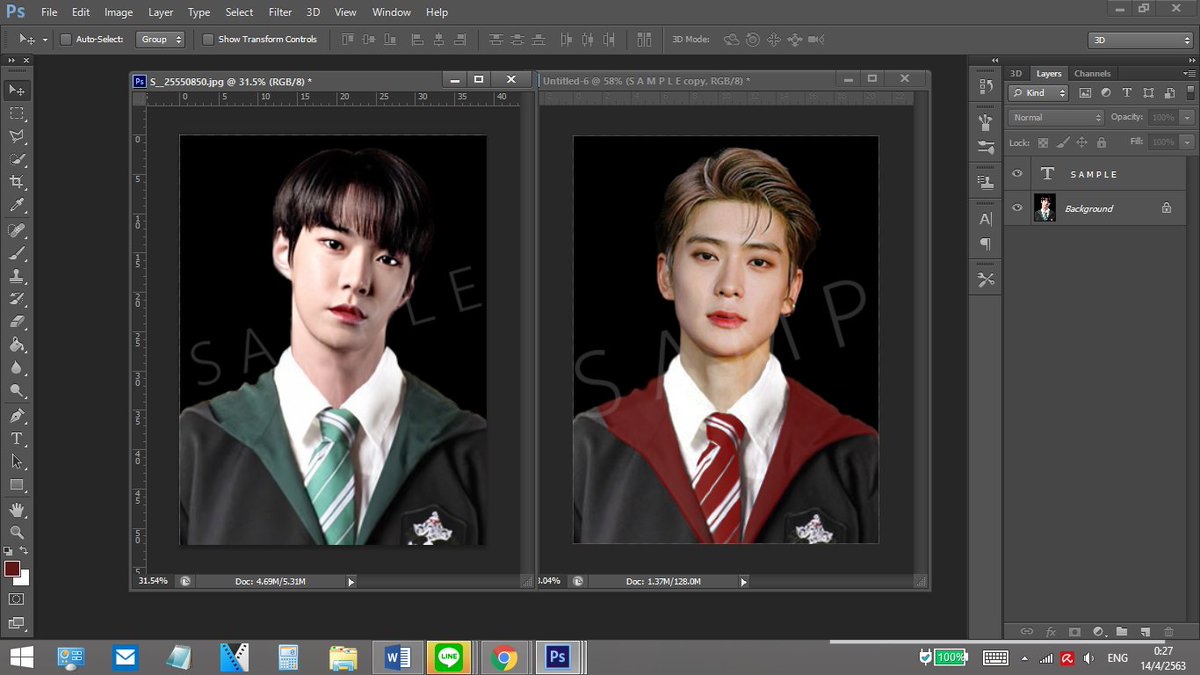Open the Fill slider dropdown arrow
The width and height of the screenshot is (1200, 675).
pyautogui.click(x=1186, y=143)
